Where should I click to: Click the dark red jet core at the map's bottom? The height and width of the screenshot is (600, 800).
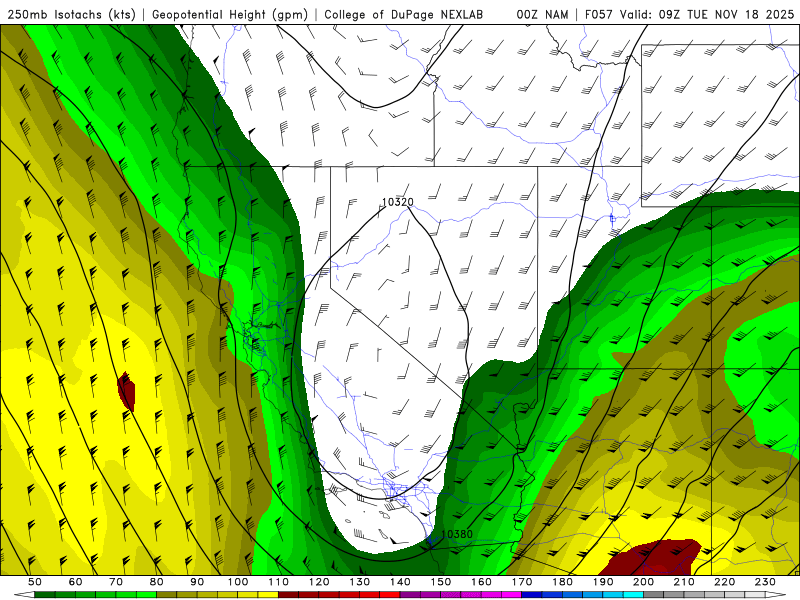click(651, 557)
